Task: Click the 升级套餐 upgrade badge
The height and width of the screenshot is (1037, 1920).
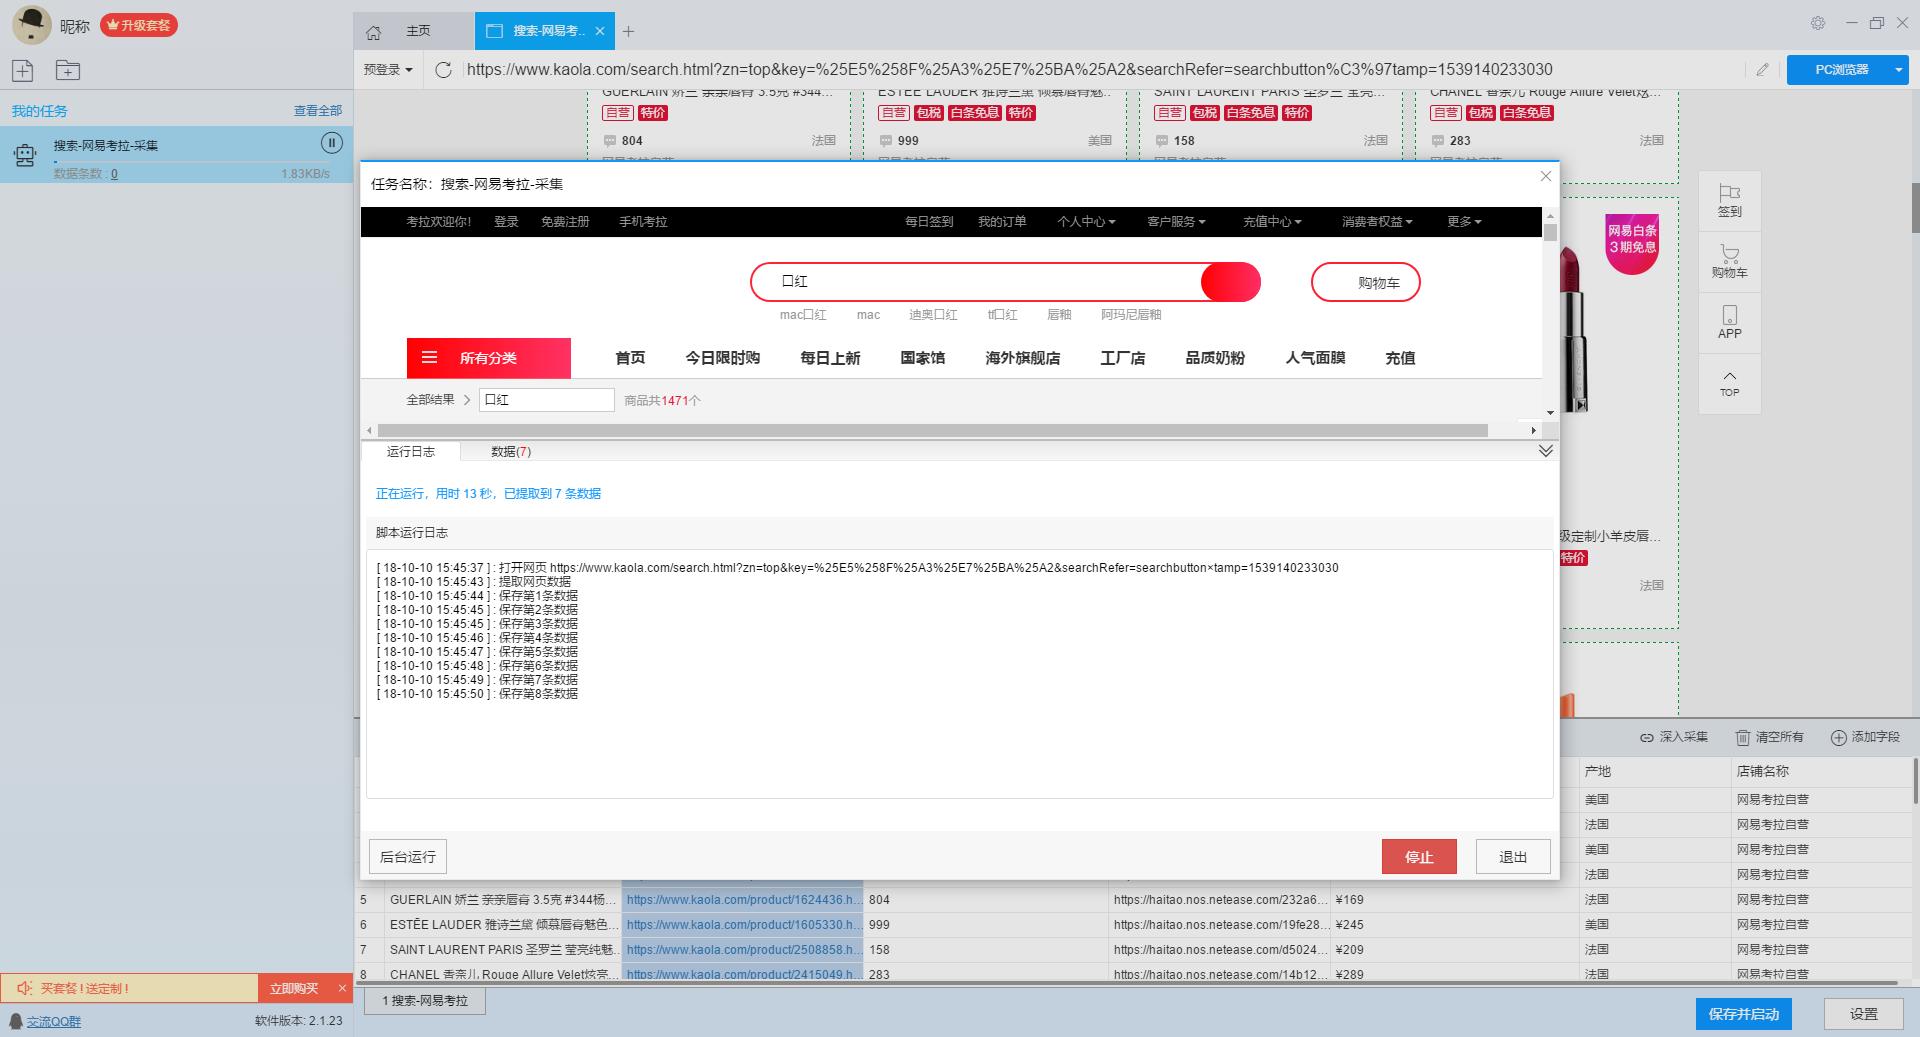Action: (x=139, y=25)
